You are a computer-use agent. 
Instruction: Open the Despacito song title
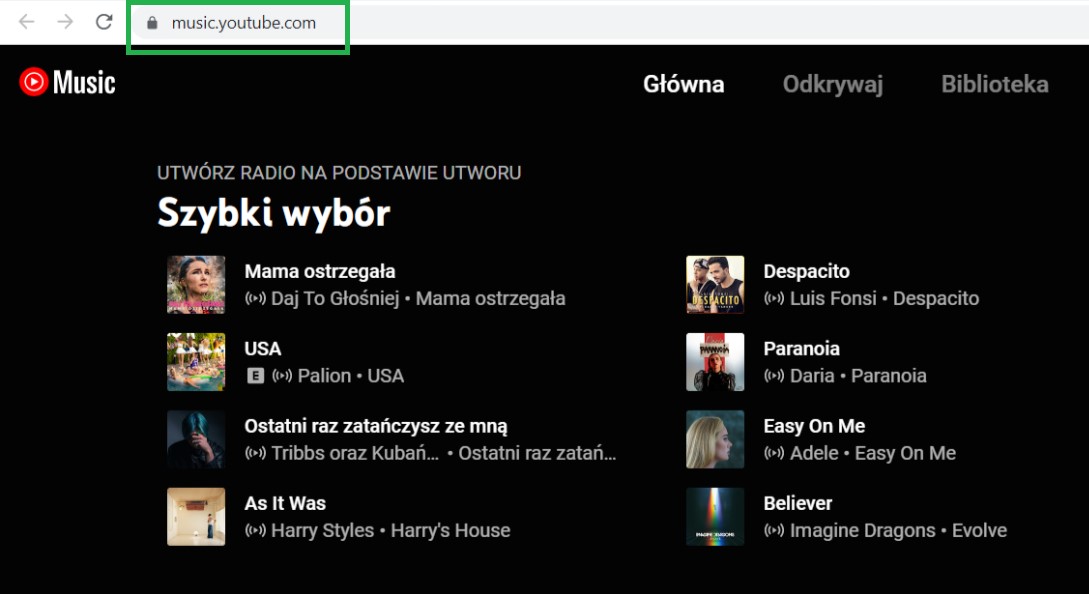tap(806, 272)
